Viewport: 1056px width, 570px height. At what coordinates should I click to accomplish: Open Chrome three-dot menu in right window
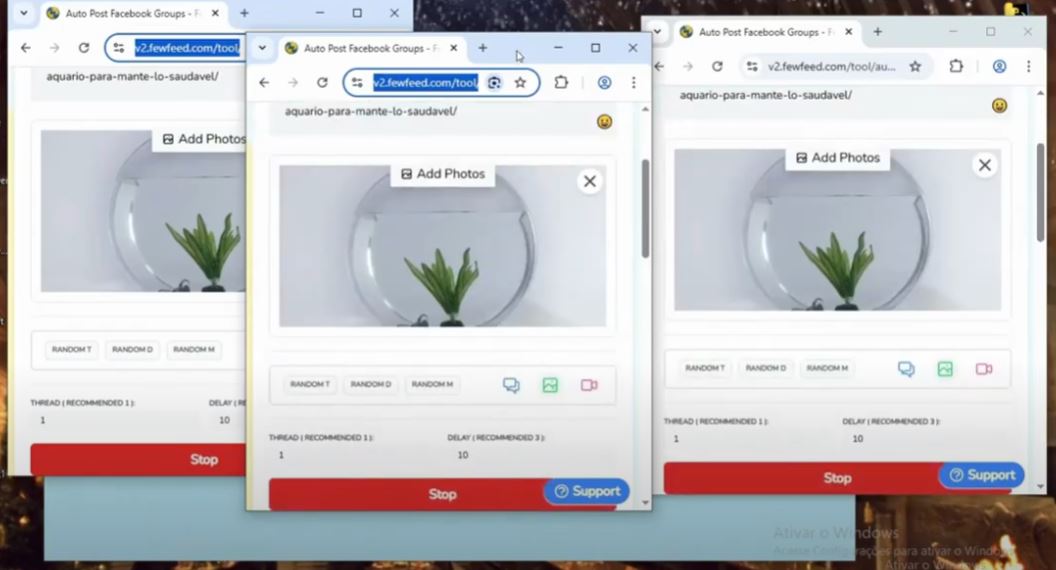tap(1028, 66)
